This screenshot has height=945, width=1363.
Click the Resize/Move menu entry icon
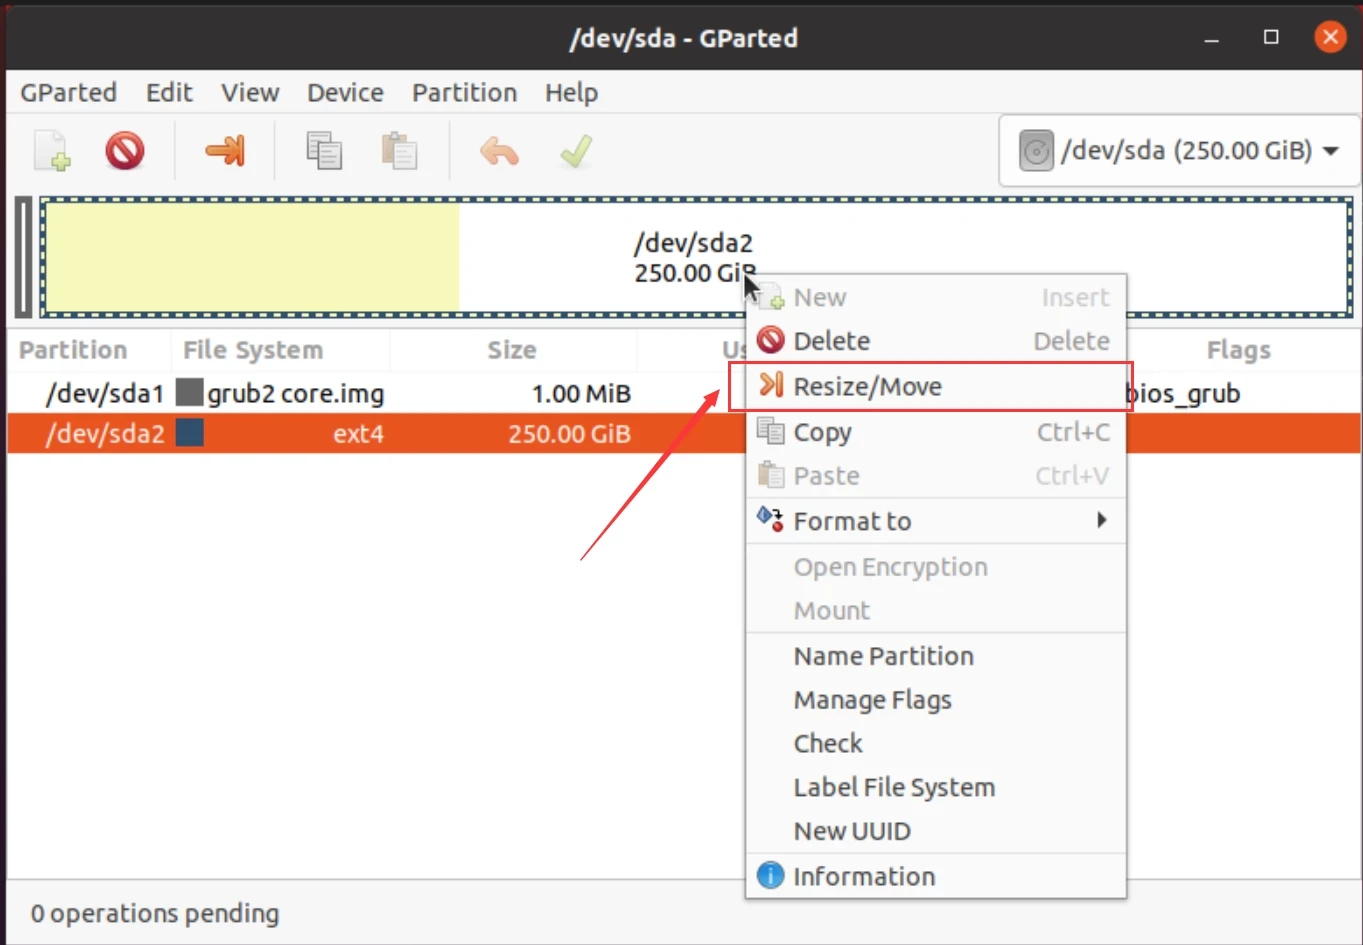click(x=770, y=385)
